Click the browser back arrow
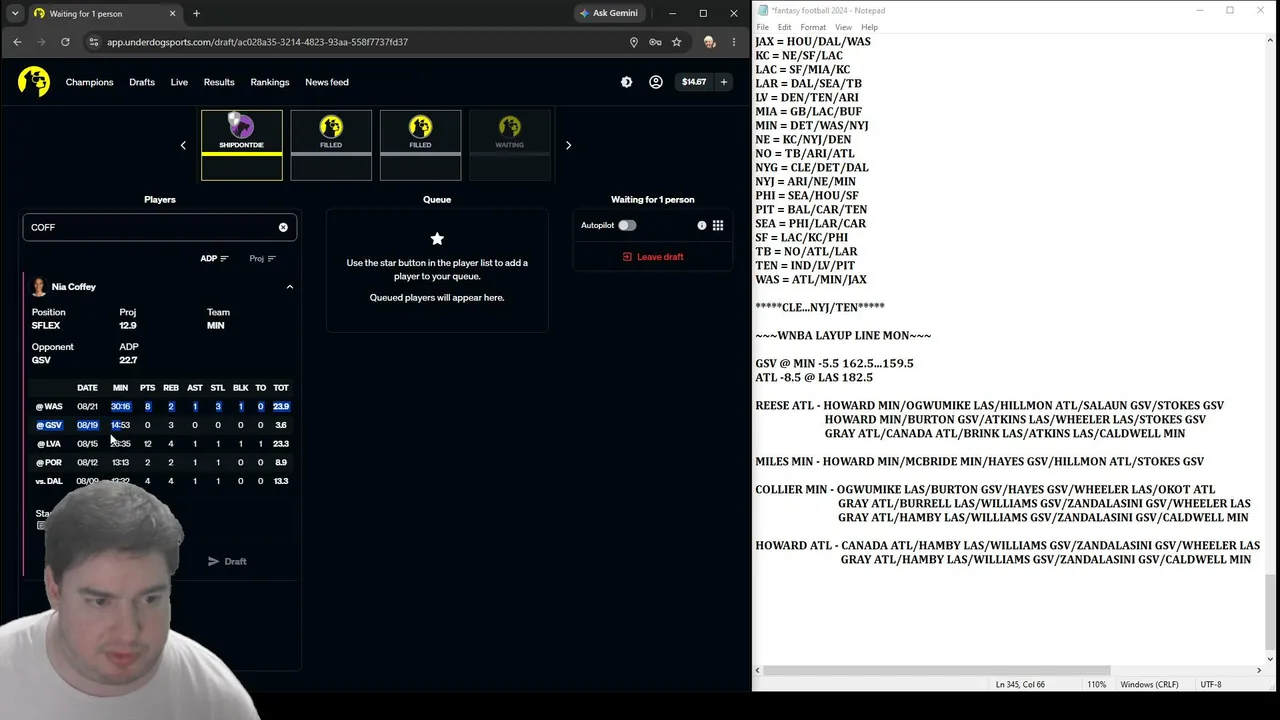This screenshot has height=720, width=1280. point(17,42)
